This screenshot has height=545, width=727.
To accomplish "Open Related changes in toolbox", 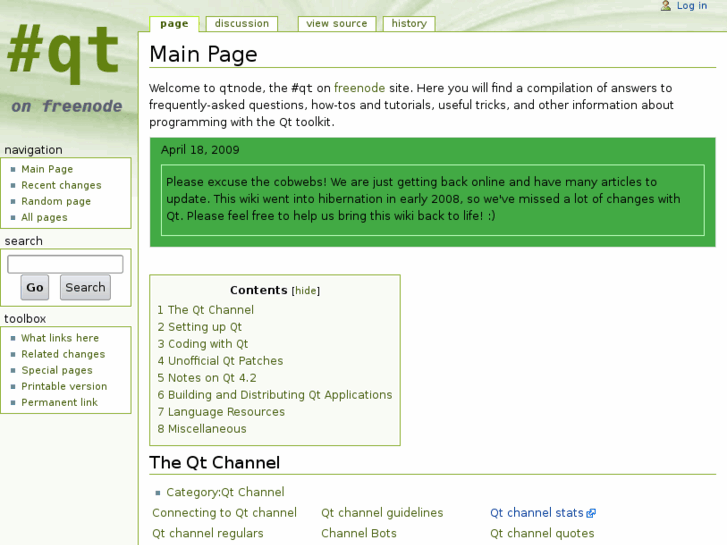I will 63,354.
